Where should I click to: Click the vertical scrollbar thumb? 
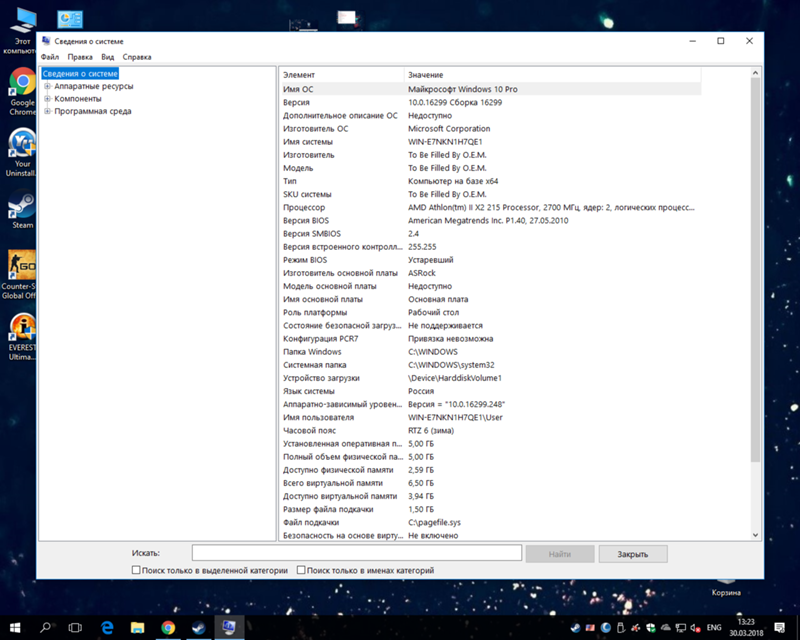[755, 270]
